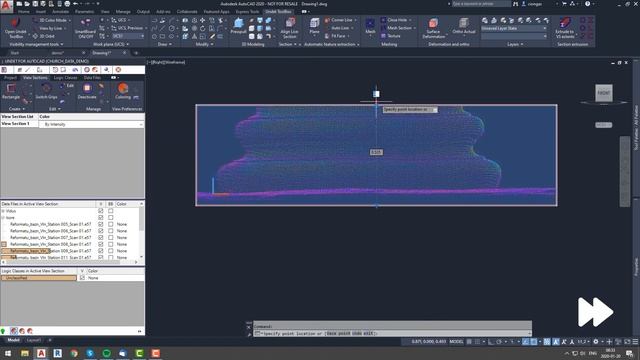
Task: Expand the Layers panel dropdown
Action: tap(515, 44)
